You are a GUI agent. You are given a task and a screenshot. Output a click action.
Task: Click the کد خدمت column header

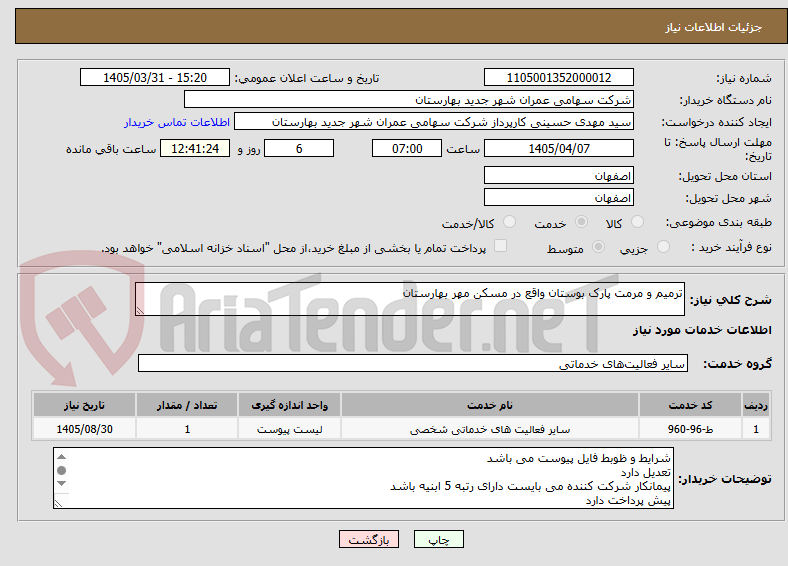point(690,405)
